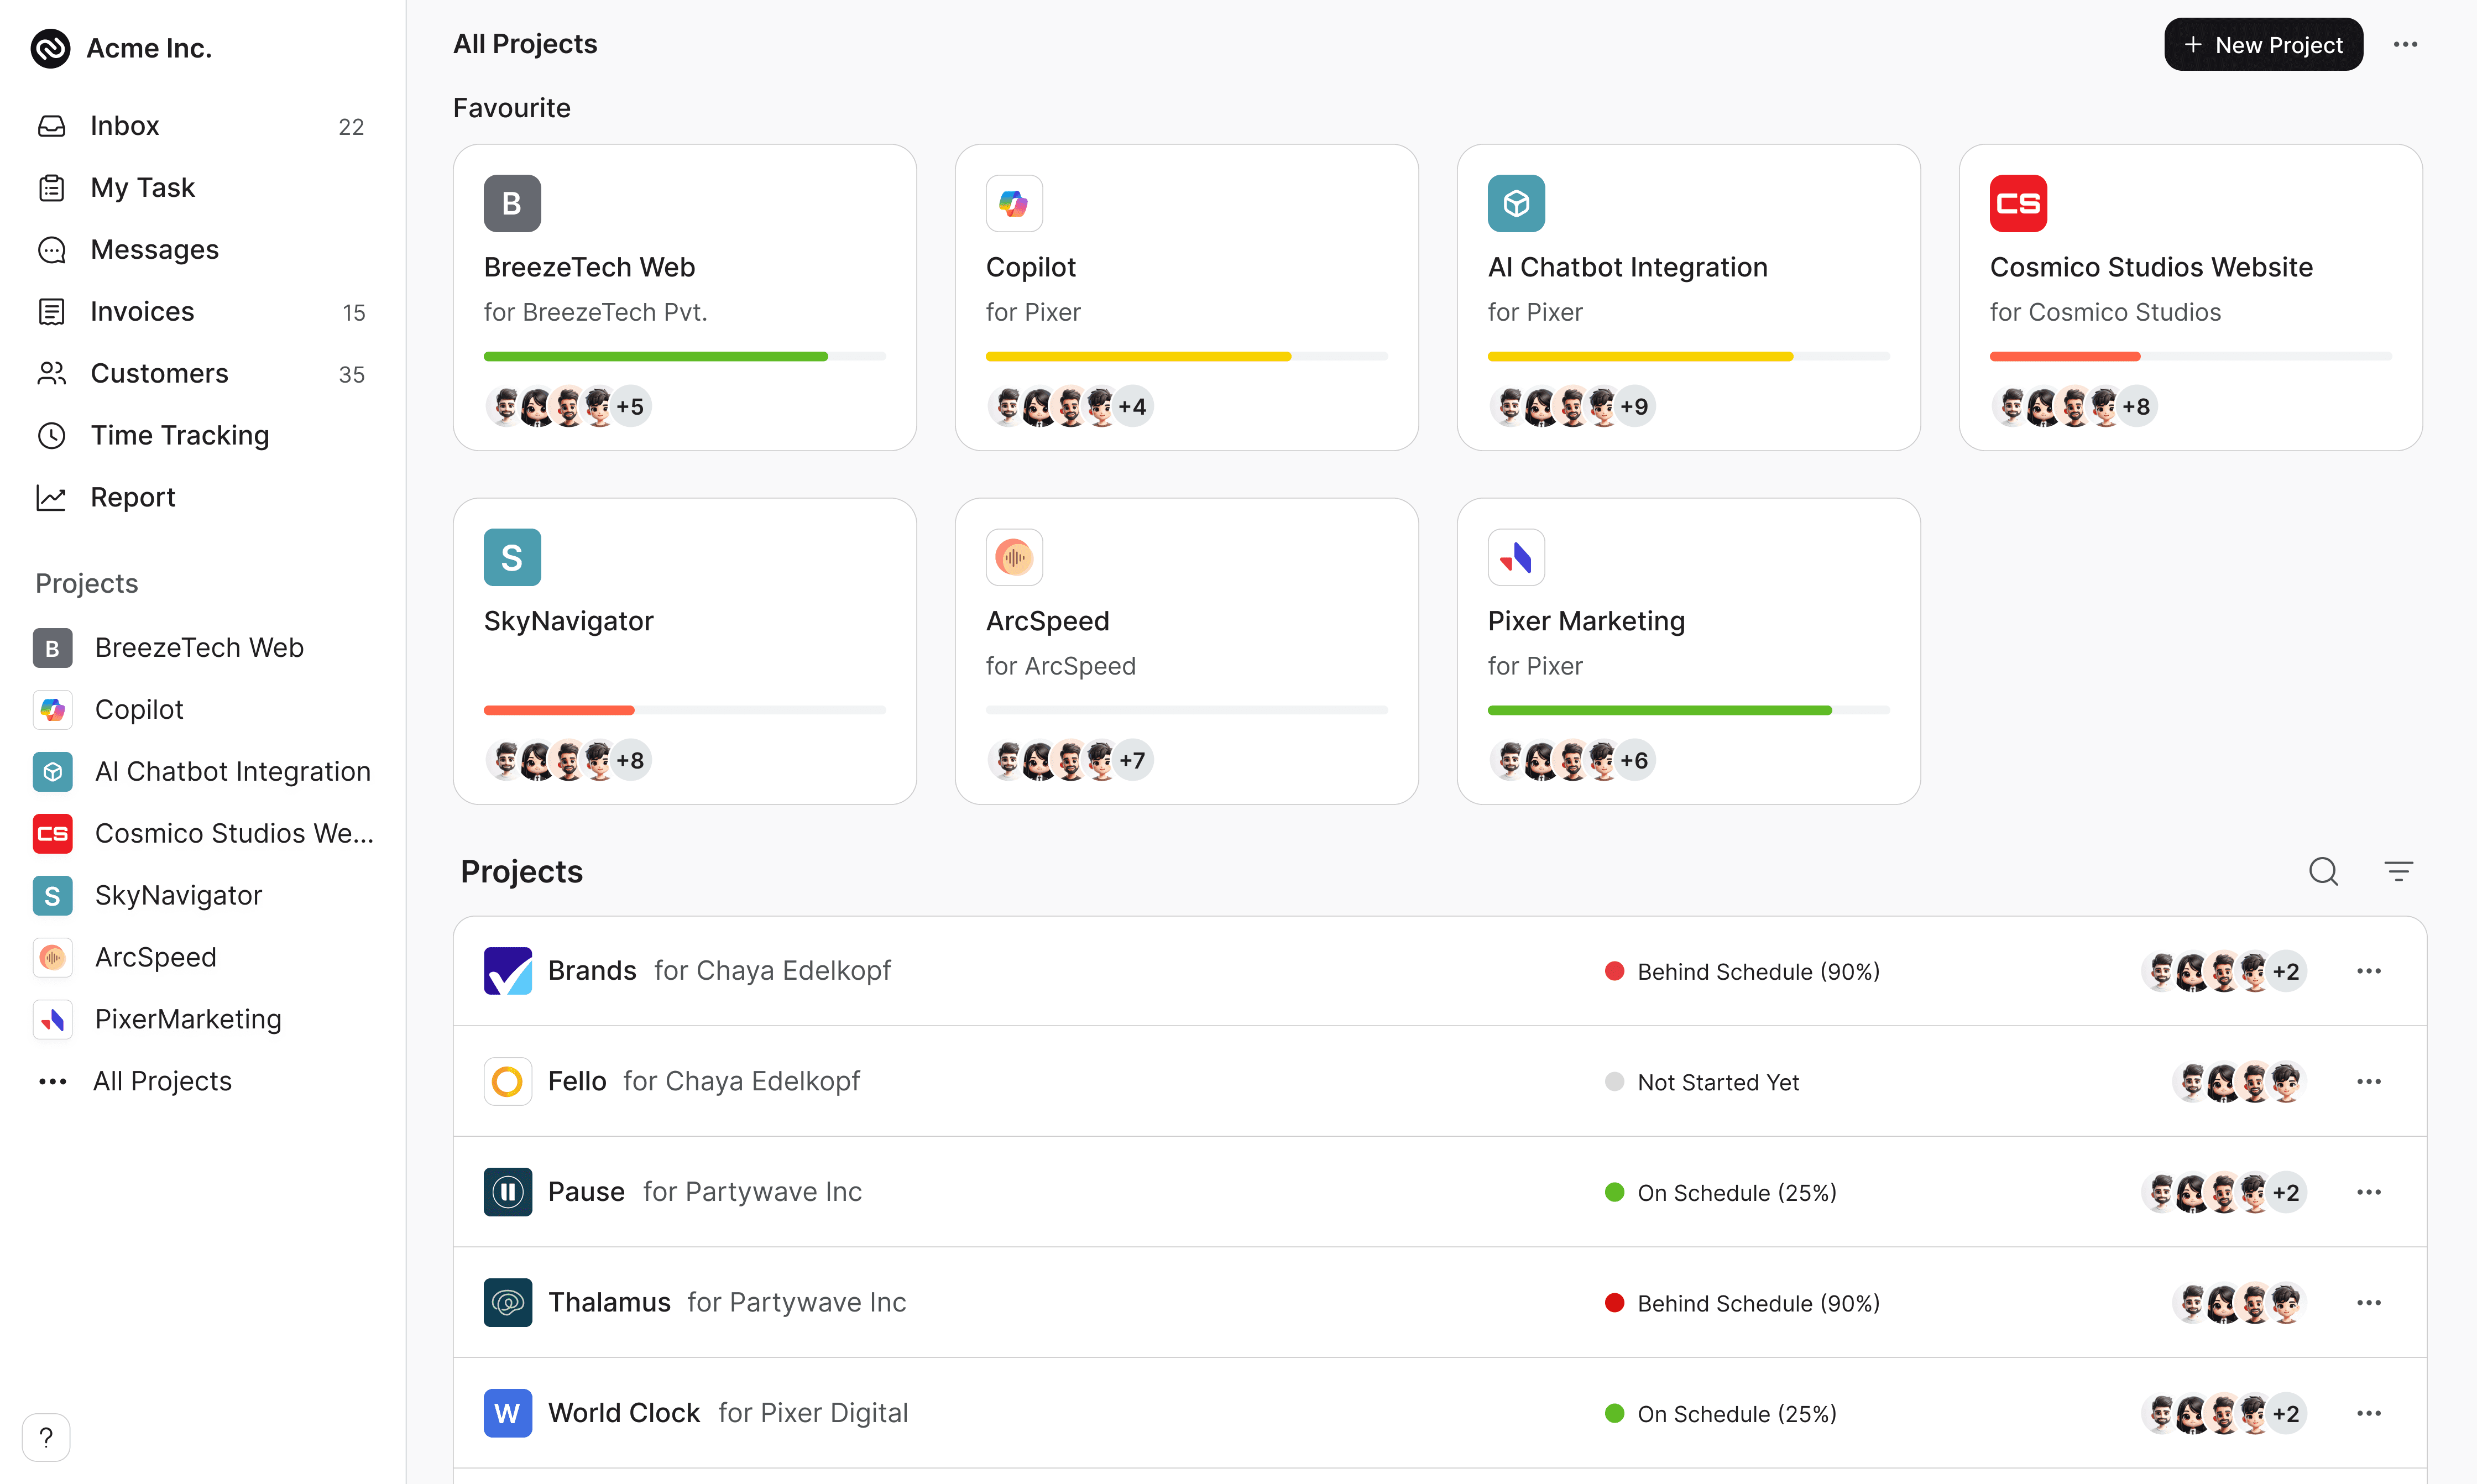This screenshot has height=1484, width=2477.
Task: Click the help question mark icon
Action: coord(46,1437)
